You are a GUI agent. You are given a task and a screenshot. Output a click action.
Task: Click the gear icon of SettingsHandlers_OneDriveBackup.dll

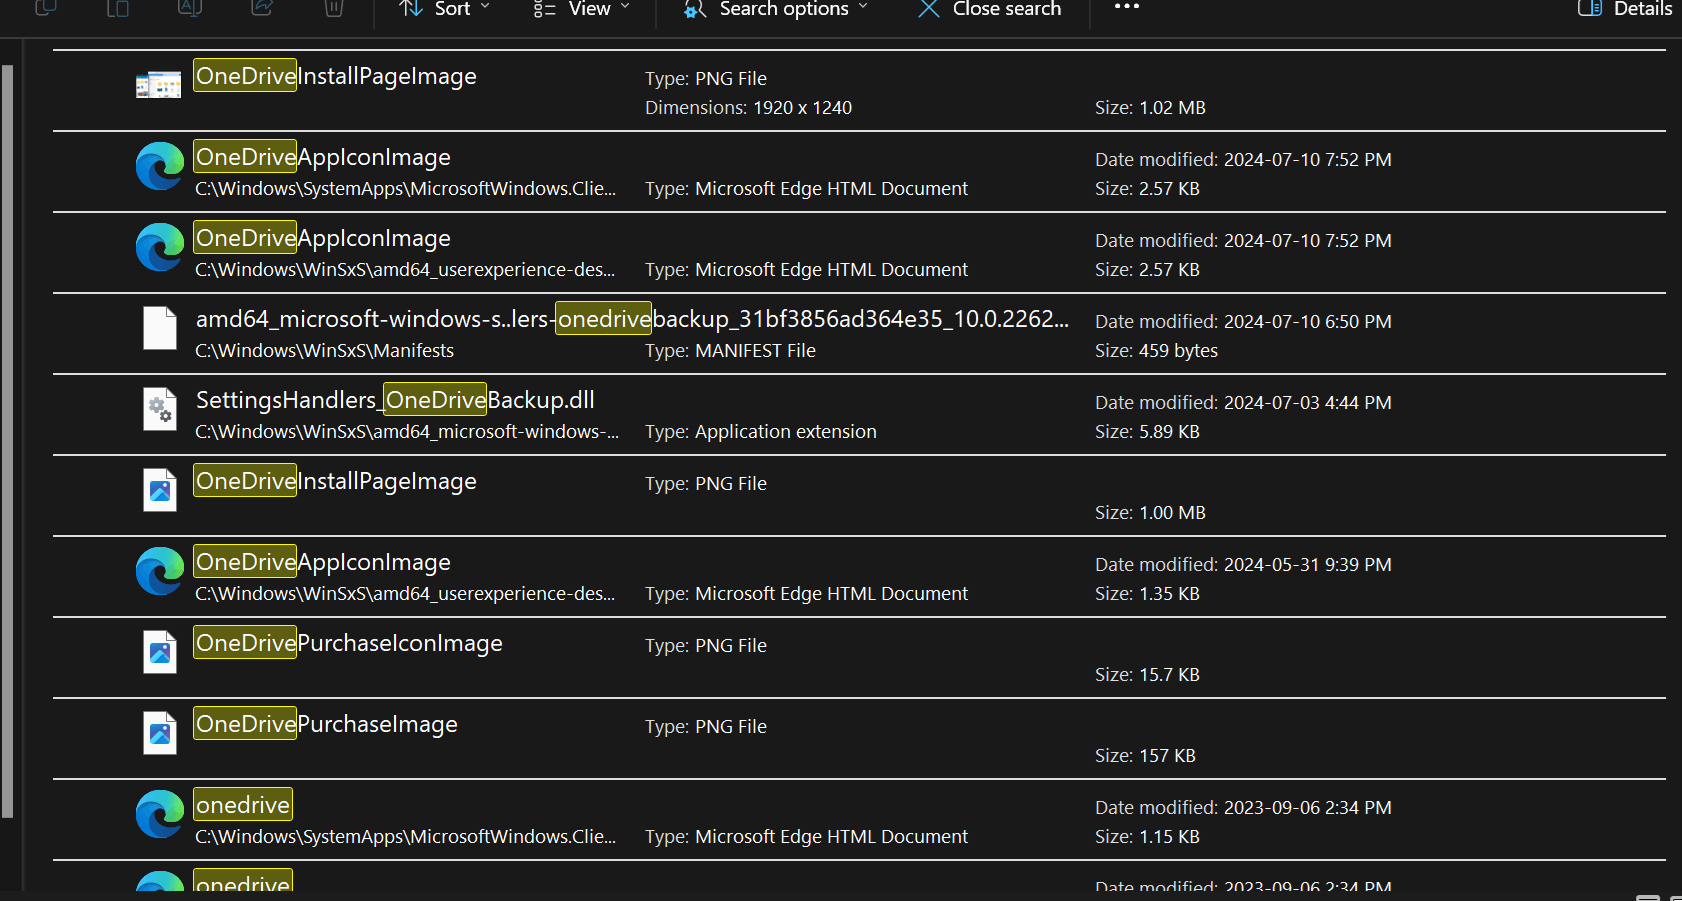[160, 409]
